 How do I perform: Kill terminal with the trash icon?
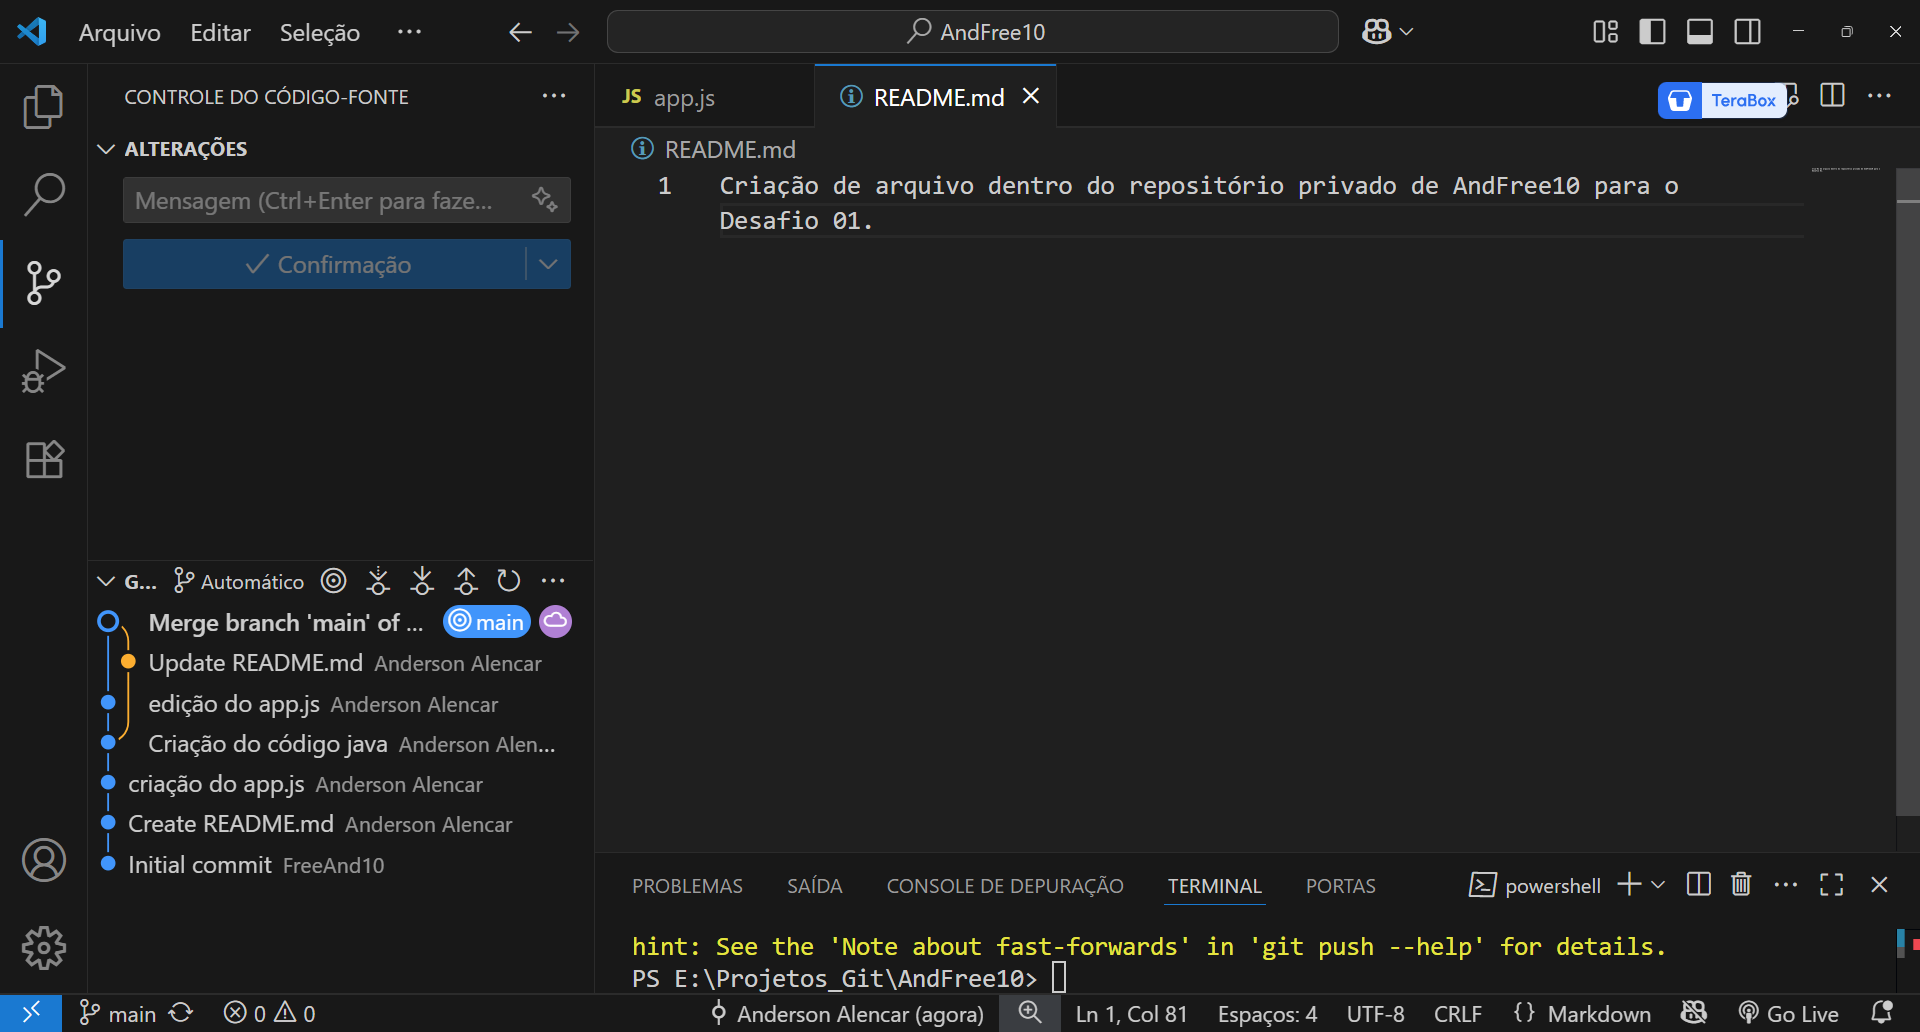[x=1741, y=884]
